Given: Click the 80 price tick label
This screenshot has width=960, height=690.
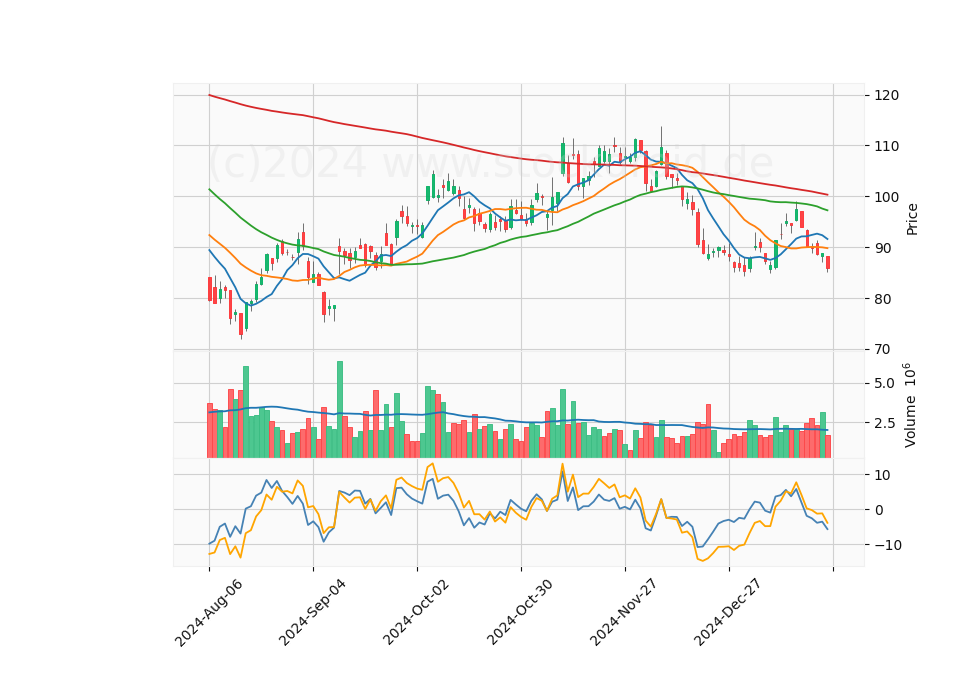Looking at the screenshot, I should tap(882, 299).
